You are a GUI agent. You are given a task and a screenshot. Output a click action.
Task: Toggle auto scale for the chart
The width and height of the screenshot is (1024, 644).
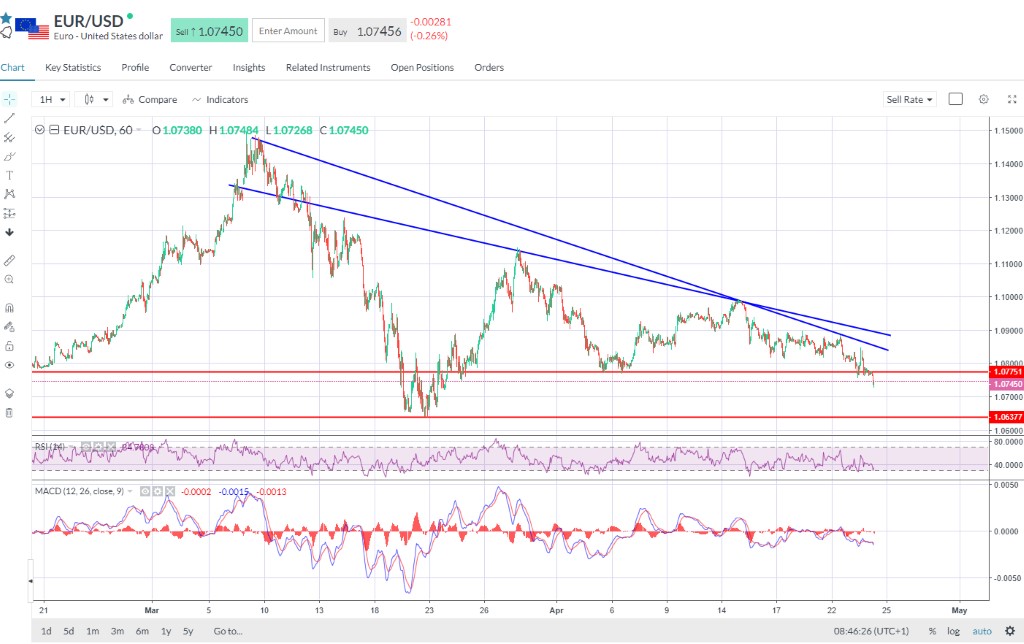pos(981,631)
